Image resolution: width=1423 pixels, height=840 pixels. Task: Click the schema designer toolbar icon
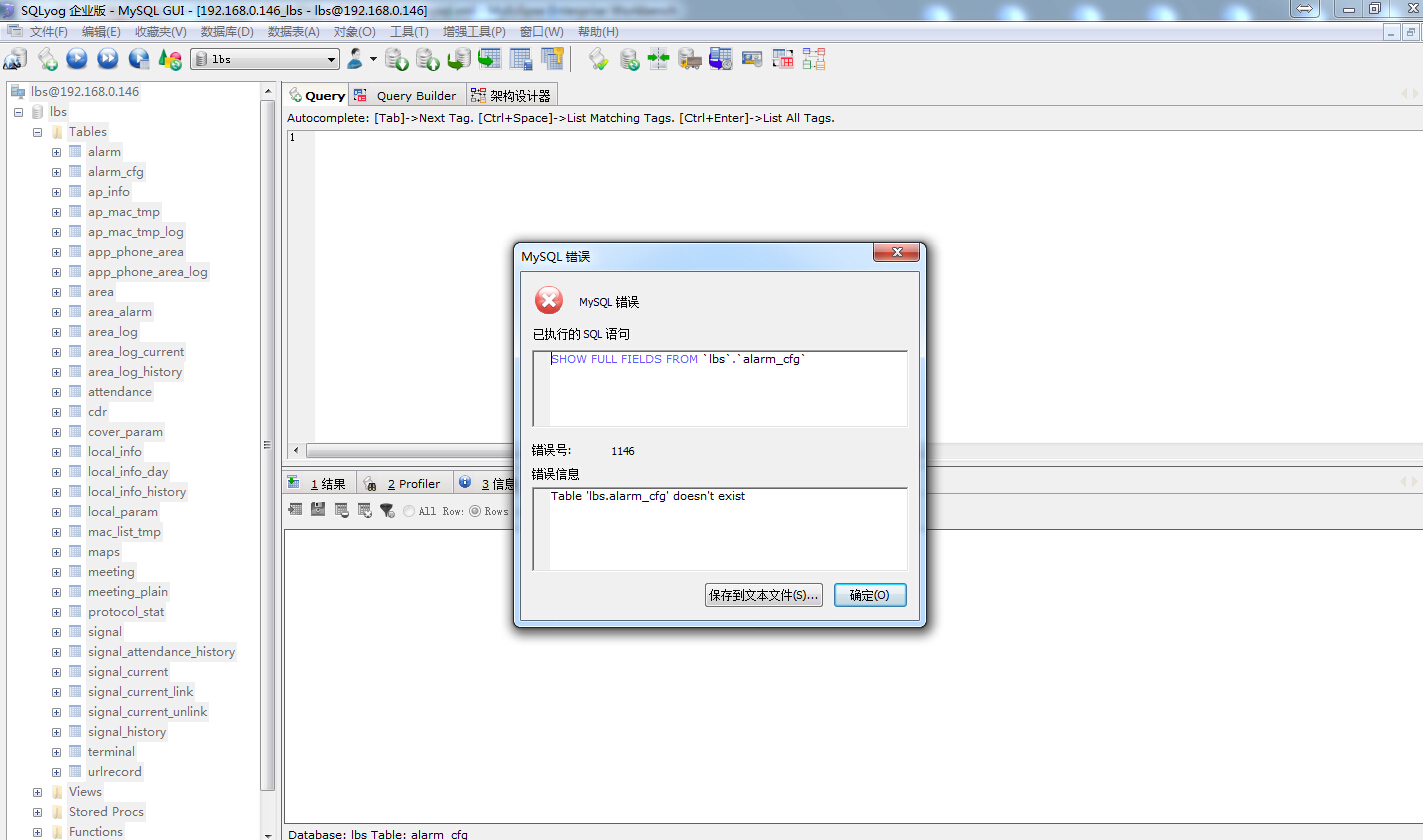pos(814,59)
